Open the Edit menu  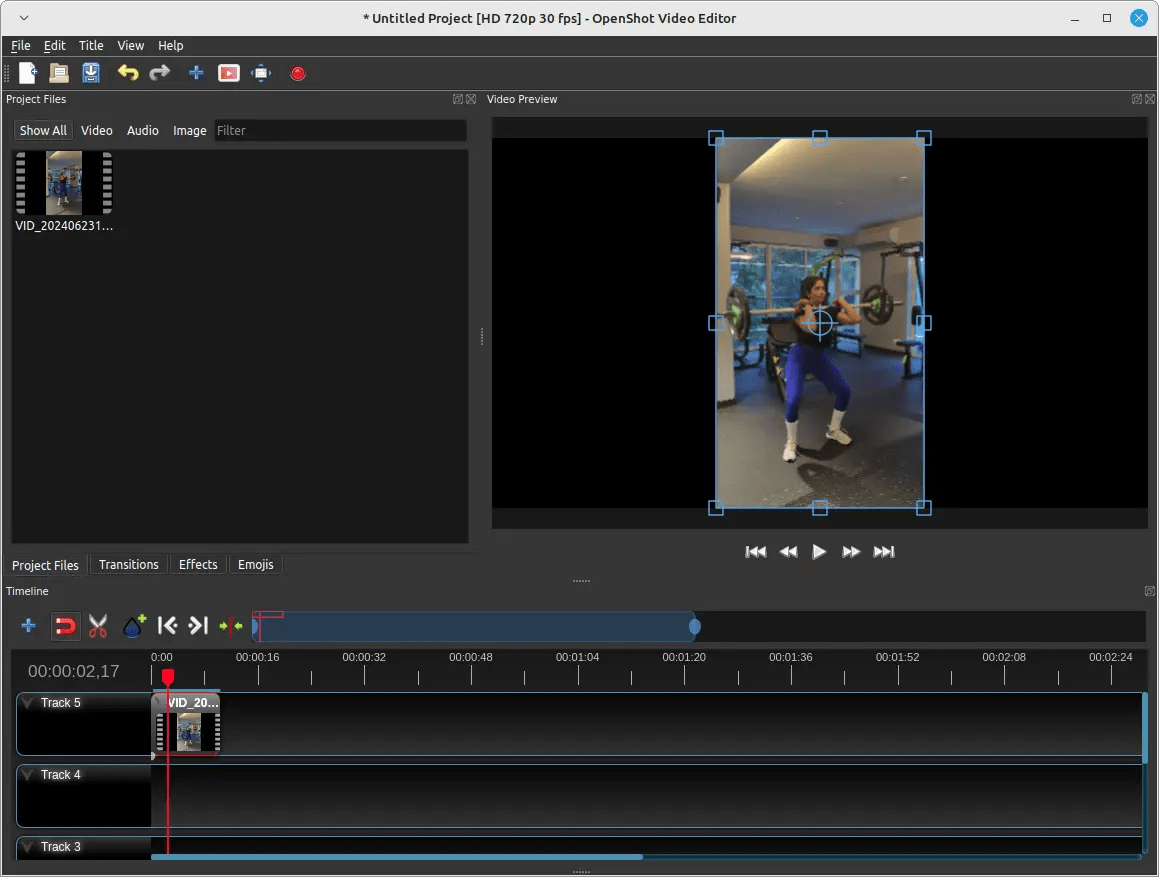pos(55,45)
